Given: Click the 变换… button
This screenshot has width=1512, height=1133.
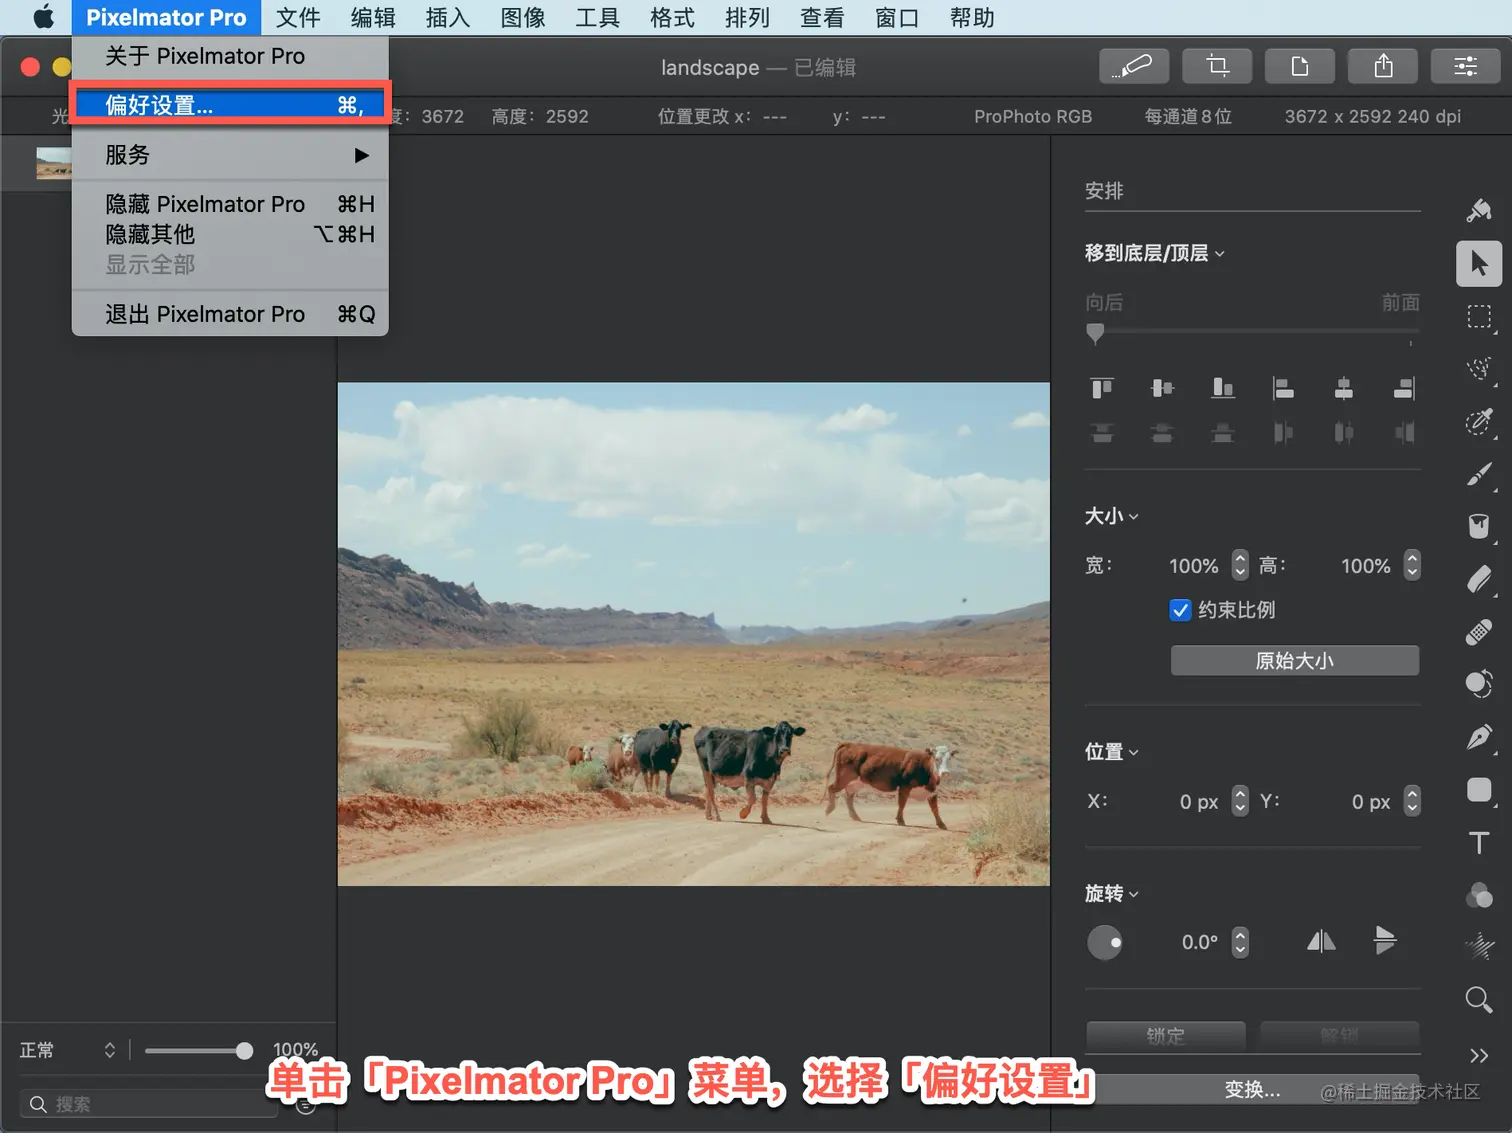Looking at the screenshot, I should [x=1253, y=1089].
